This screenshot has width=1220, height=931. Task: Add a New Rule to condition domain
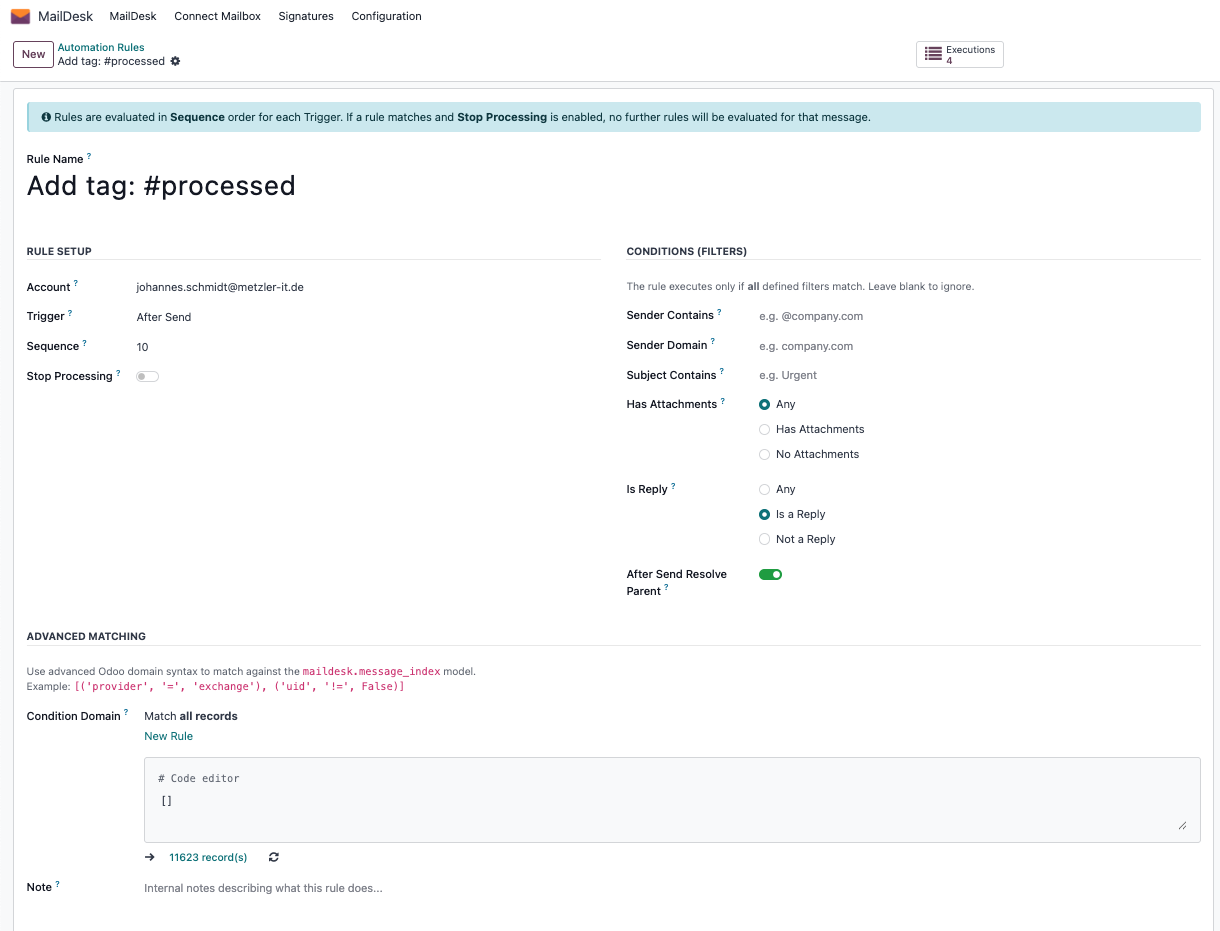[168, 736]
